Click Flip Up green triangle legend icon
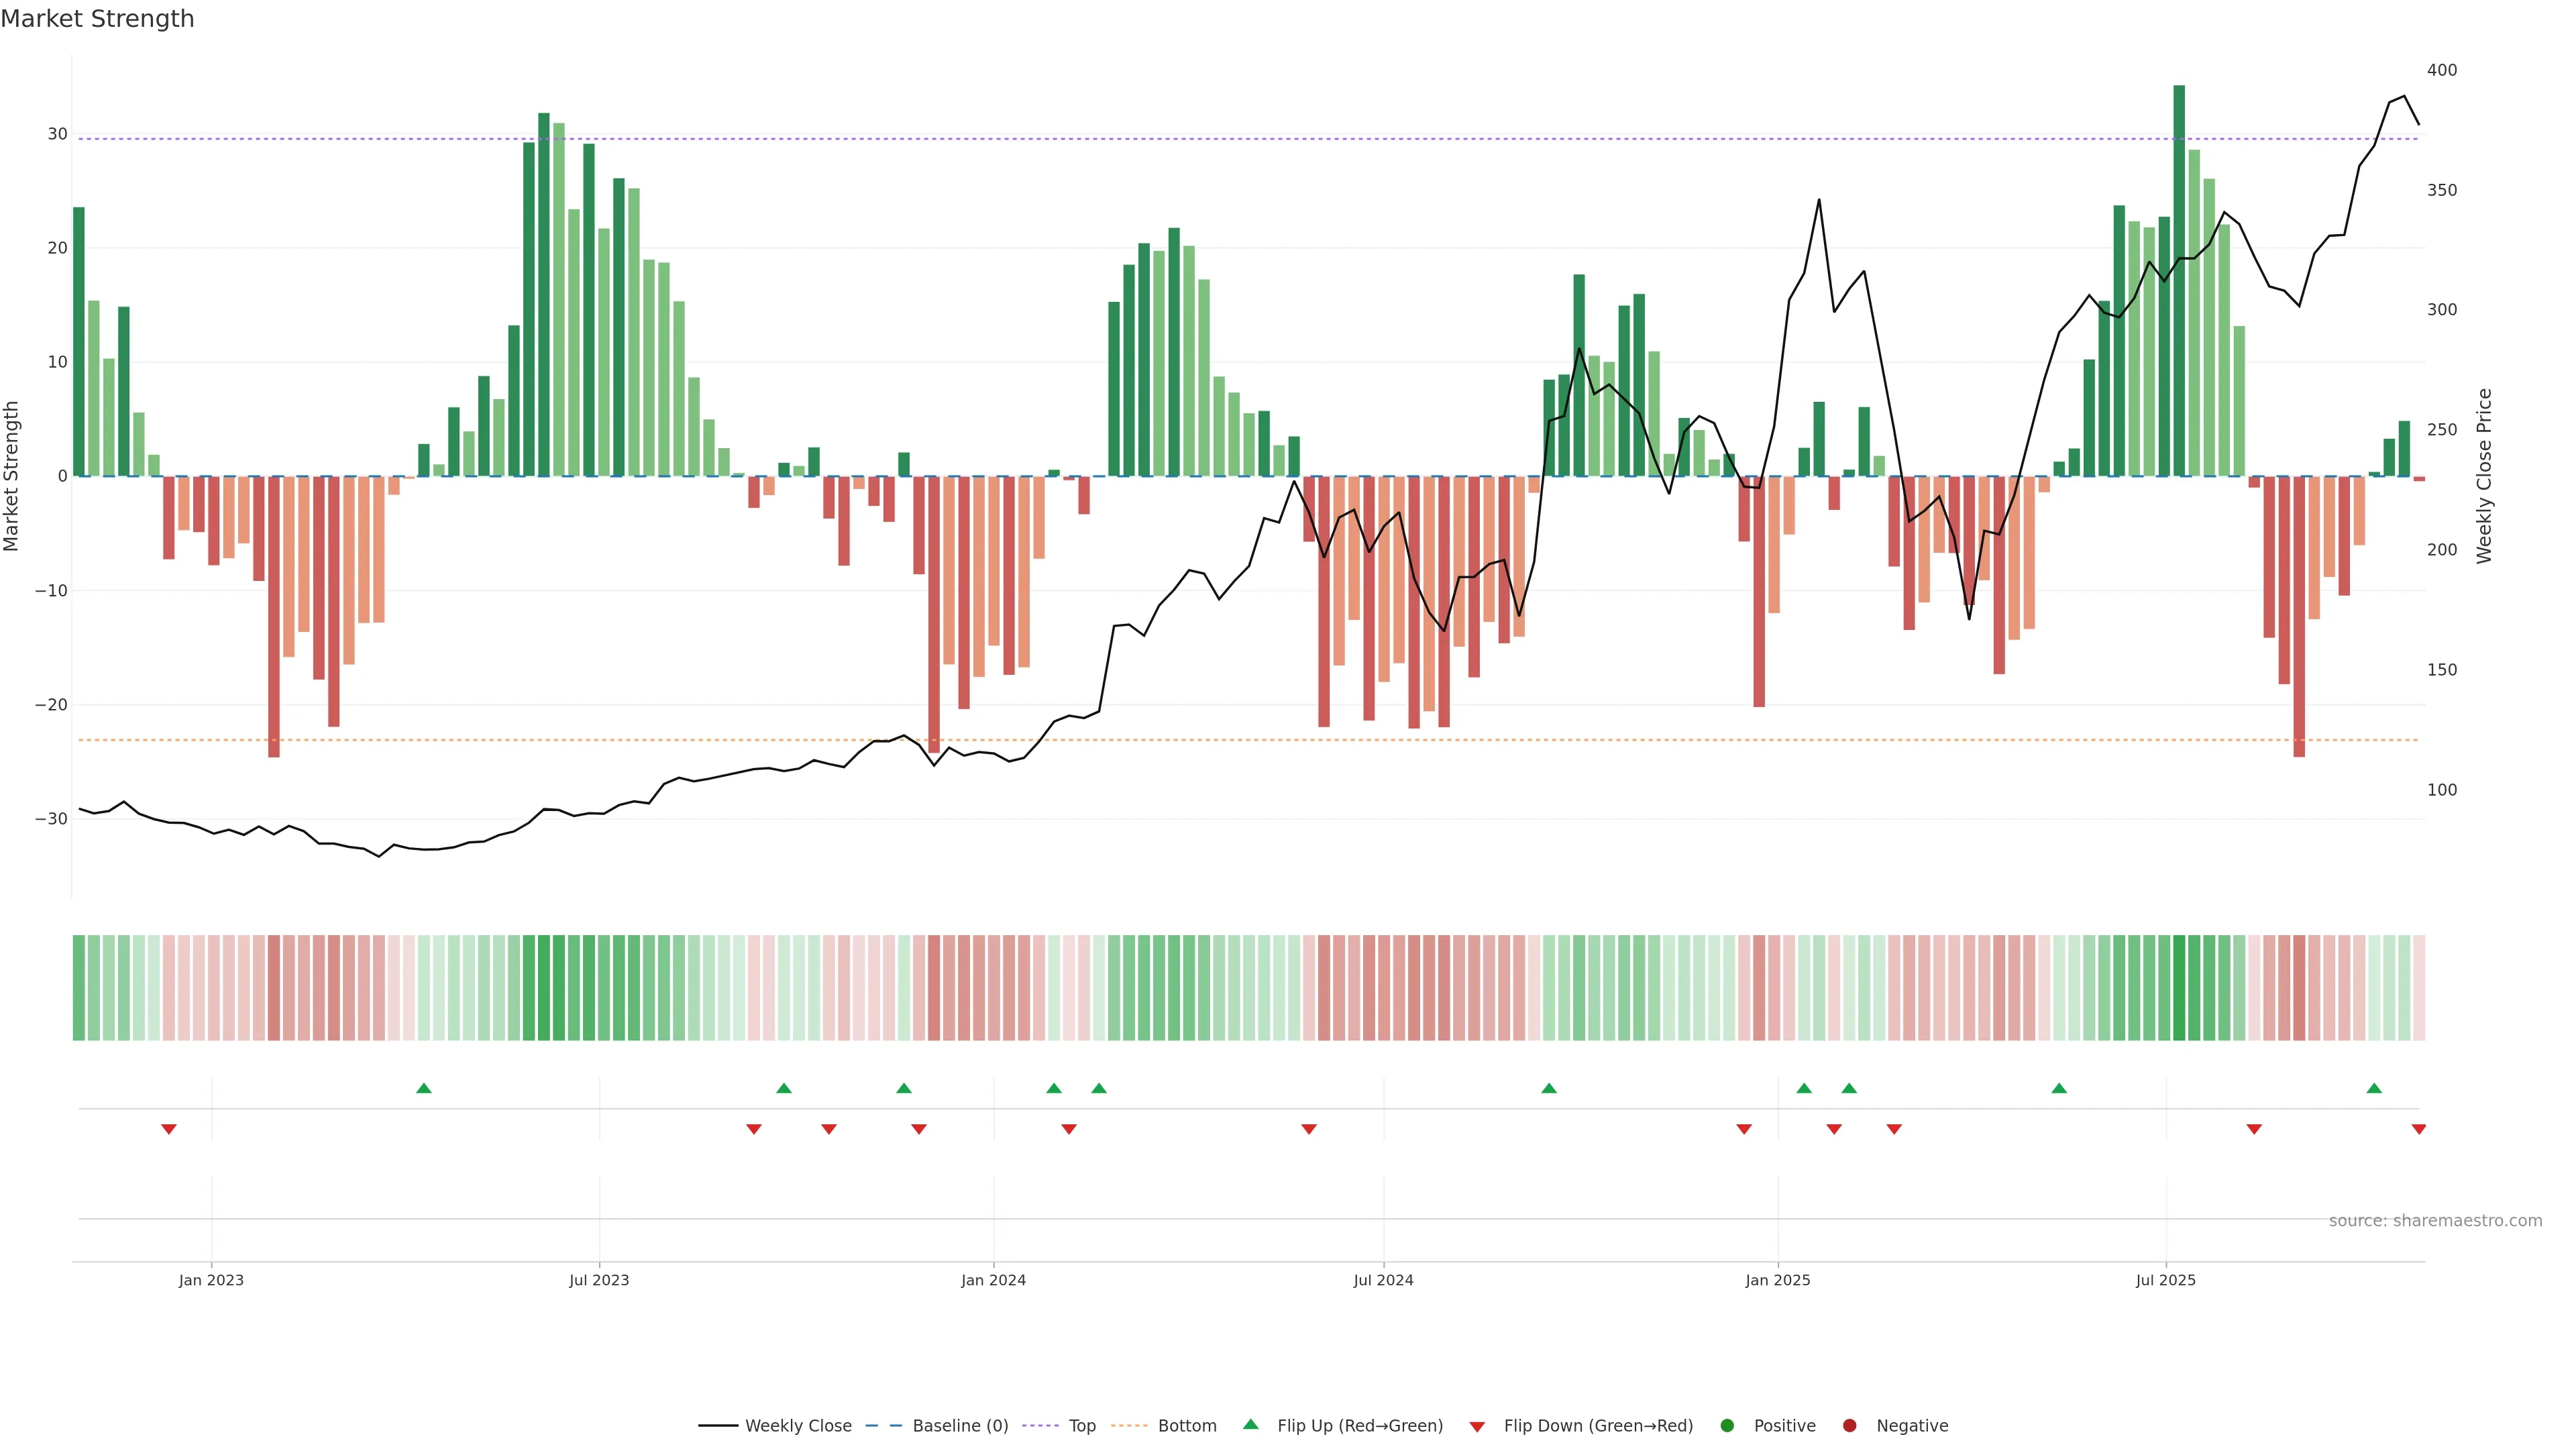Viewport: 2576px width, 1449px height. [x=1250, y=1425]
